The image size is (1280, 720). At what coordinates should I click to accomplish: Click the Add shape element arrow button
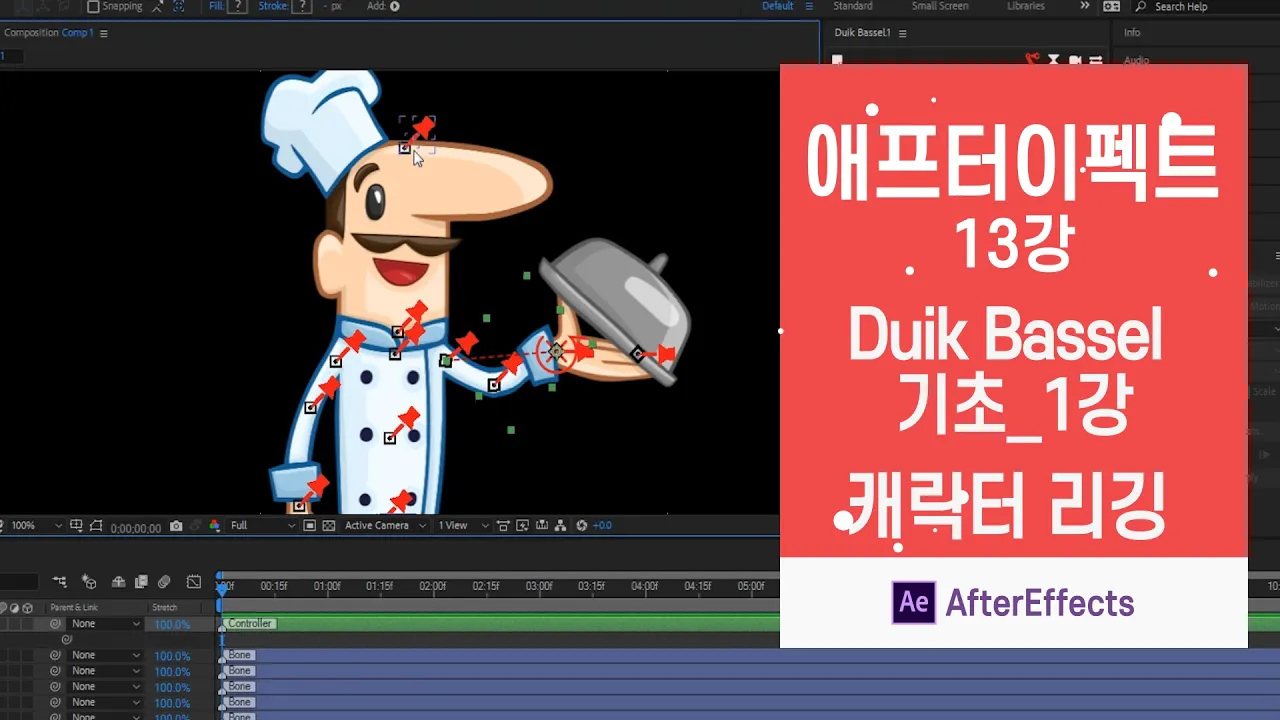395,6
